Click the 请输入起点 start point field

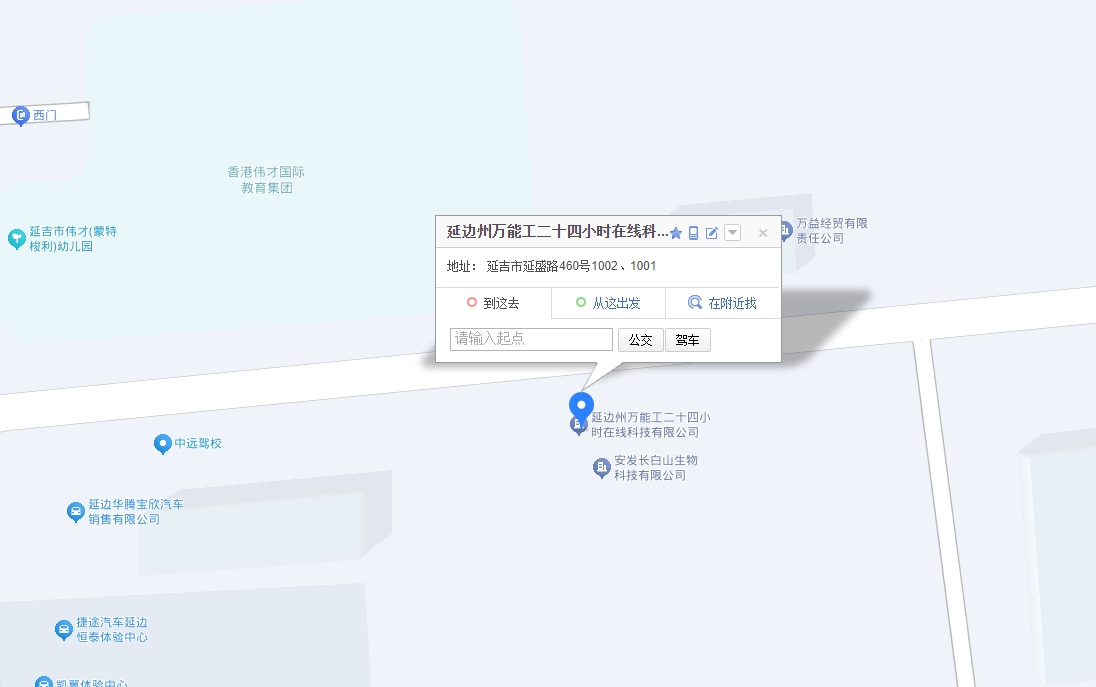531,340
